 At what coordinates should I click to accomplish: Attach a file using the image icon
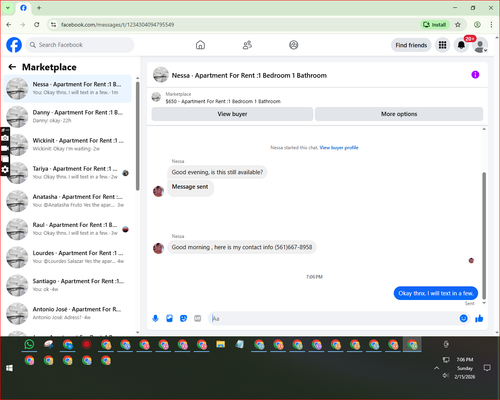(169, 319)
